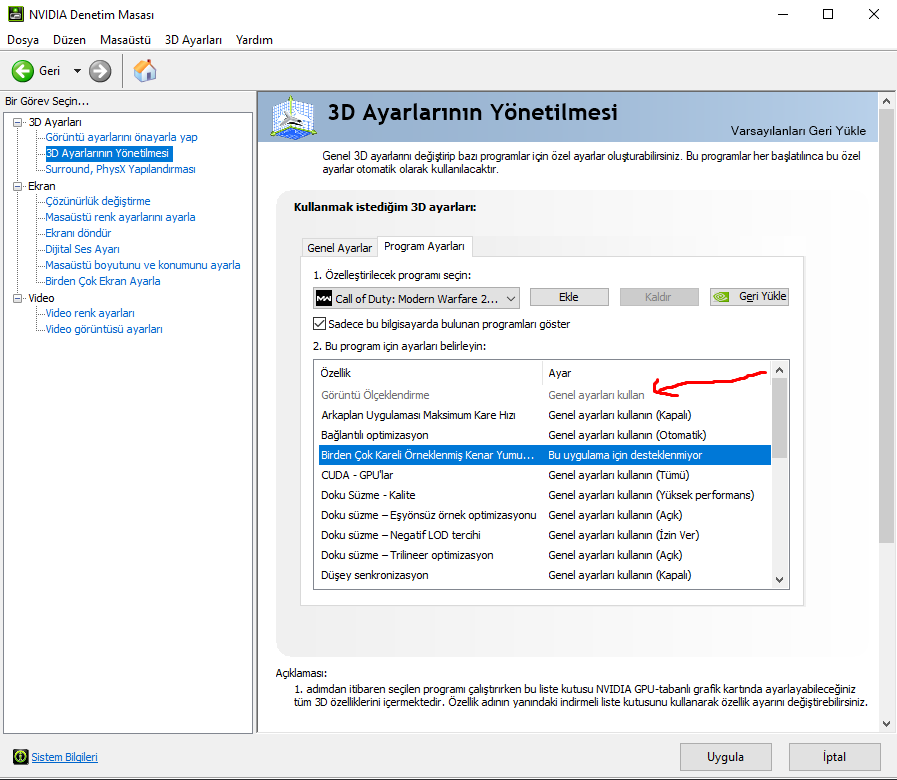Screen dimensions: 897x780
Task: Open the Dosya menu
Action: click(x=23, y=40)
